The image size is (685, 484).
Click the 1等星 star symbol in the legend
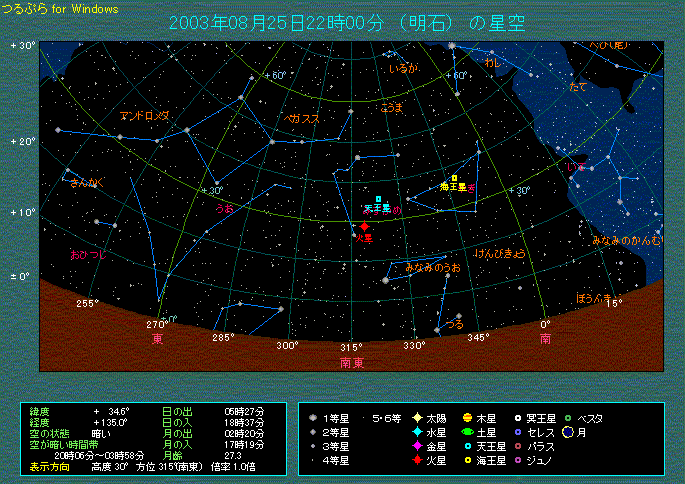click(313, 418)
